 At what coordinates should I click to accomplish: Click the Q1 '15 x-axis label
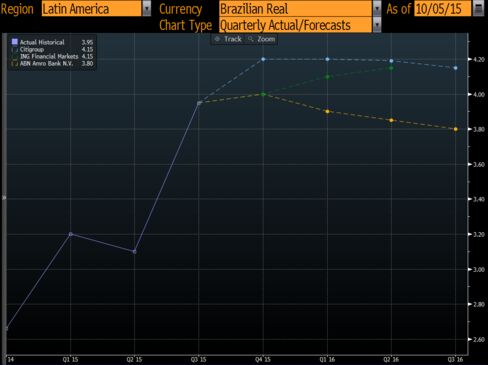[x=70, y=360]
